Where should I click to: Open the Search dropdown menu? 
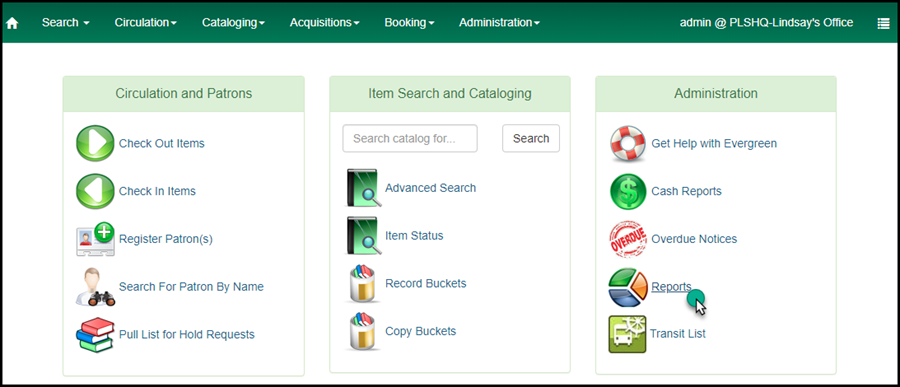65,23
